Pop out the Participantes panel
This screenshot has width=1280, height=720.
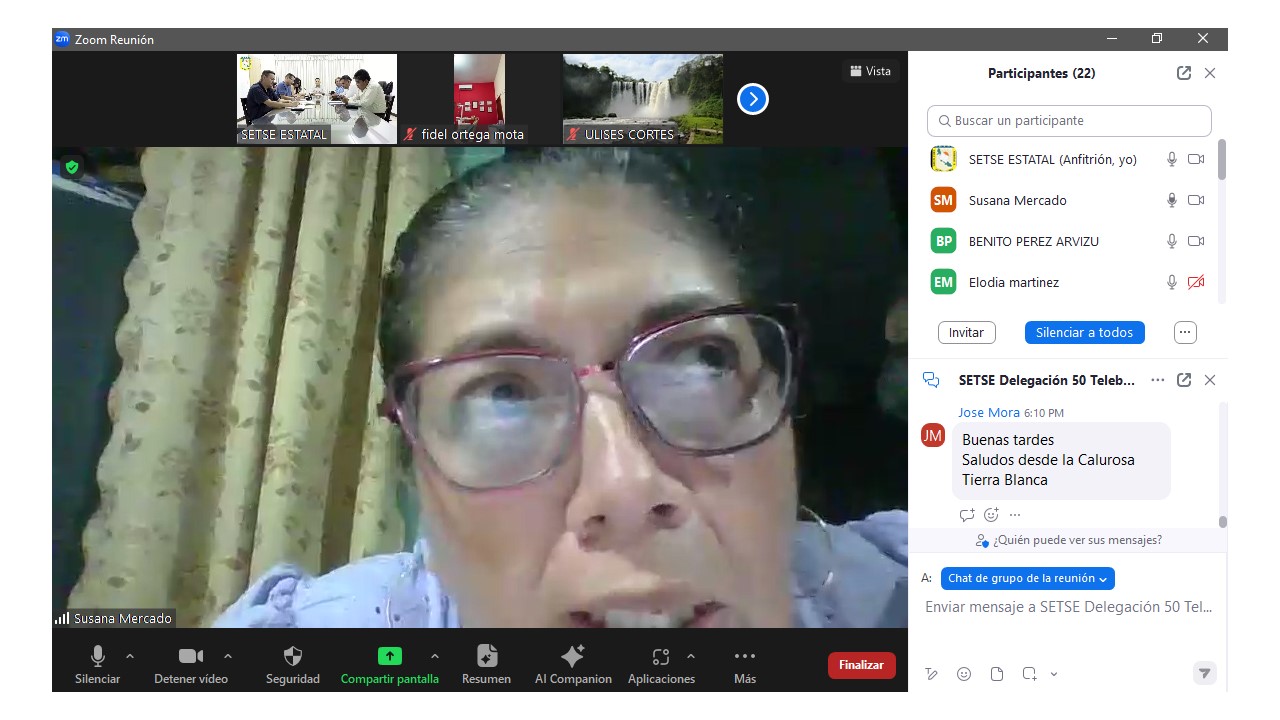click(1184, 73)
